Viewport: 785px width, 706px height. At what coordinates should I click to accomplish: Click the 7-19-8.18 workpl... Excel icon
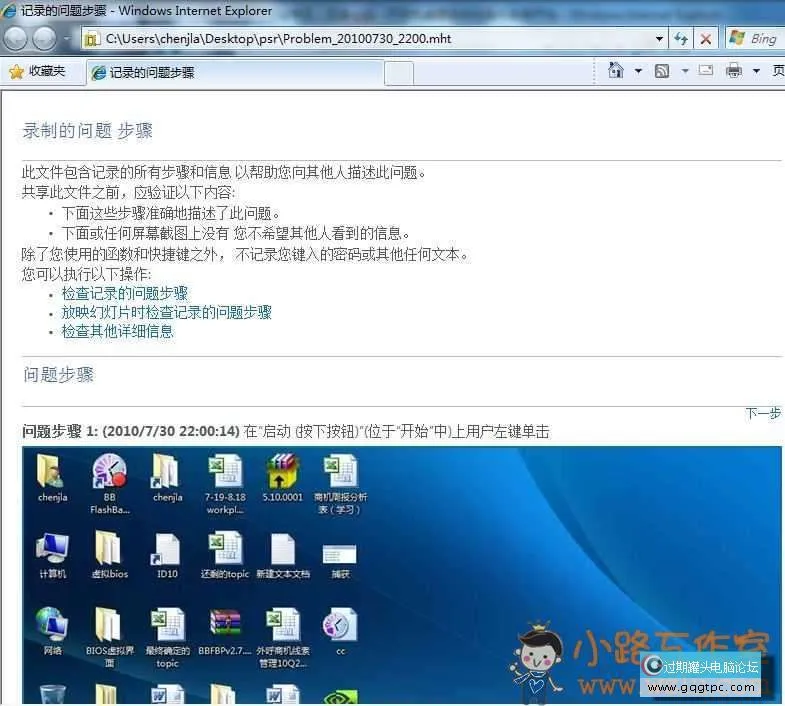(x=225, y=484)
